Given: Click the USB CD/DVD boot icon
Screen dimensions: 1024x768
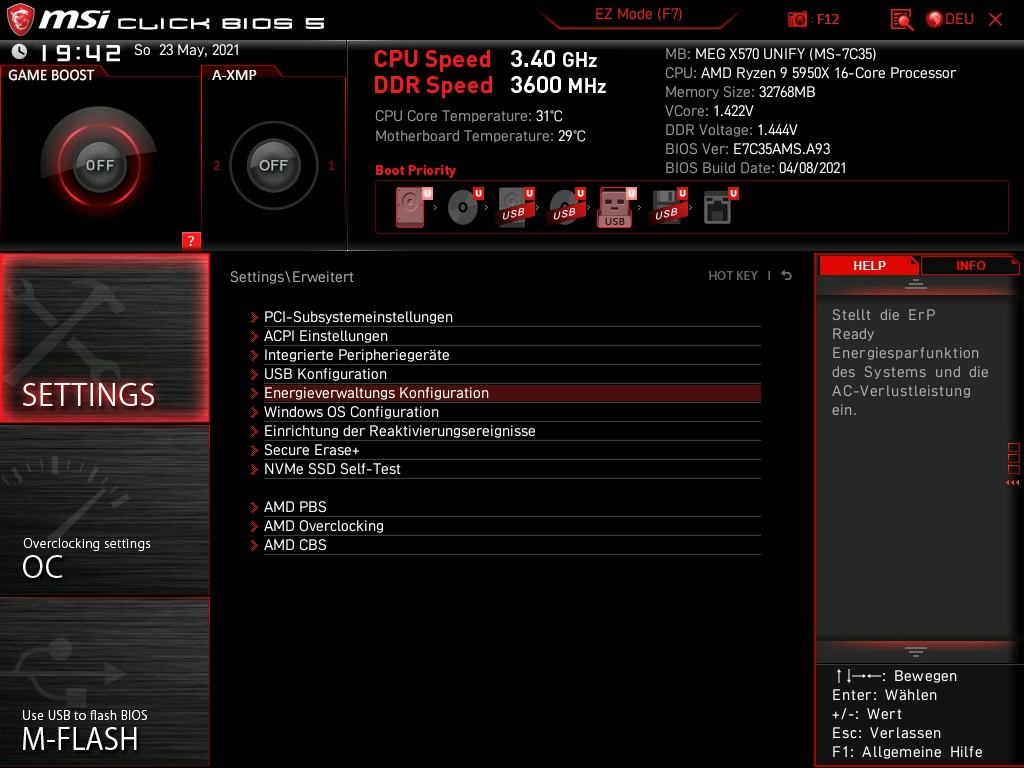Looking at the screenshot, I should point(567,207).
